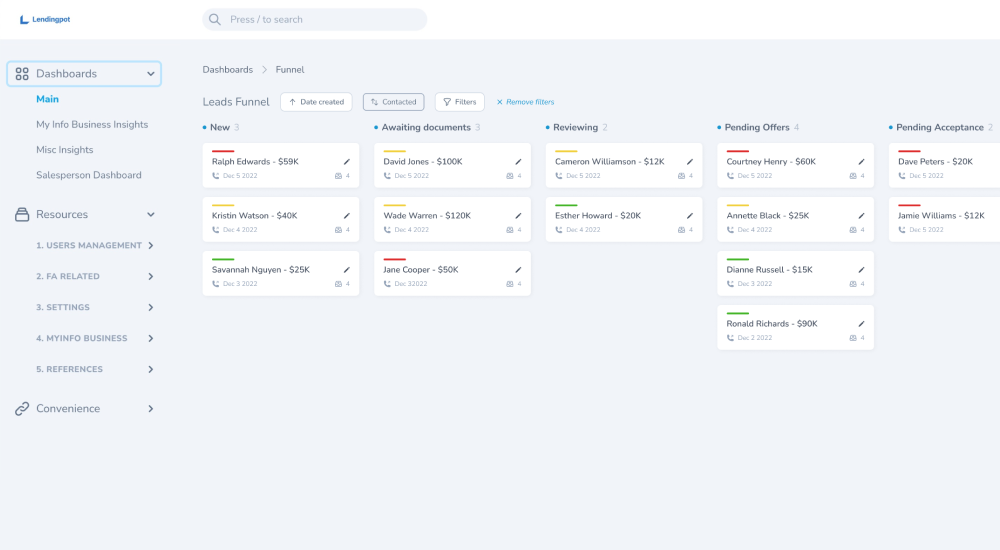Expand the Users Management section
Screen dimensions: 1000x550
pyautogui.click(x=151, y=246)
